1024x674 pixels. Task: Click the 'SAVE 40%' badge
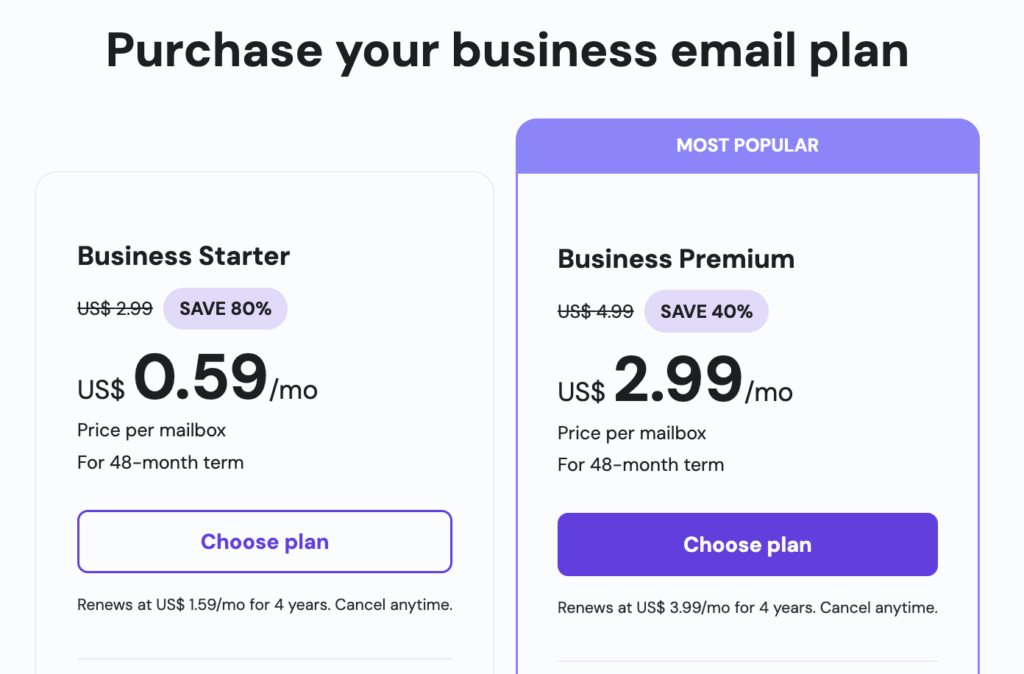[x=707, y=311]
